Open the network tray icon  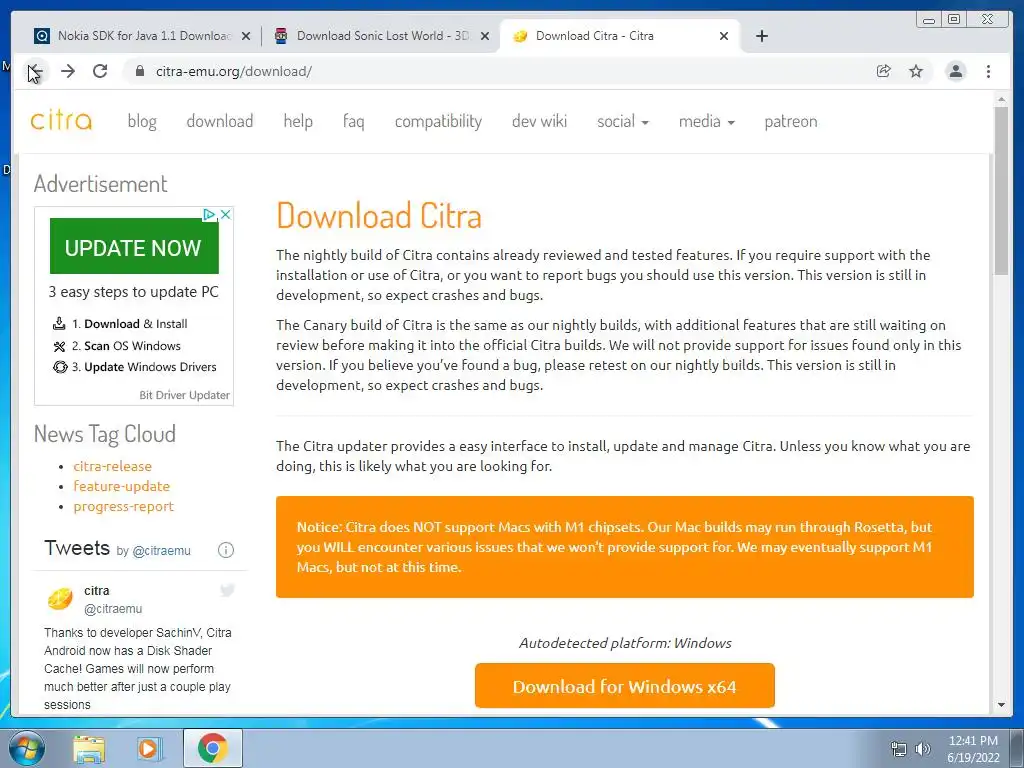(899, 749)
